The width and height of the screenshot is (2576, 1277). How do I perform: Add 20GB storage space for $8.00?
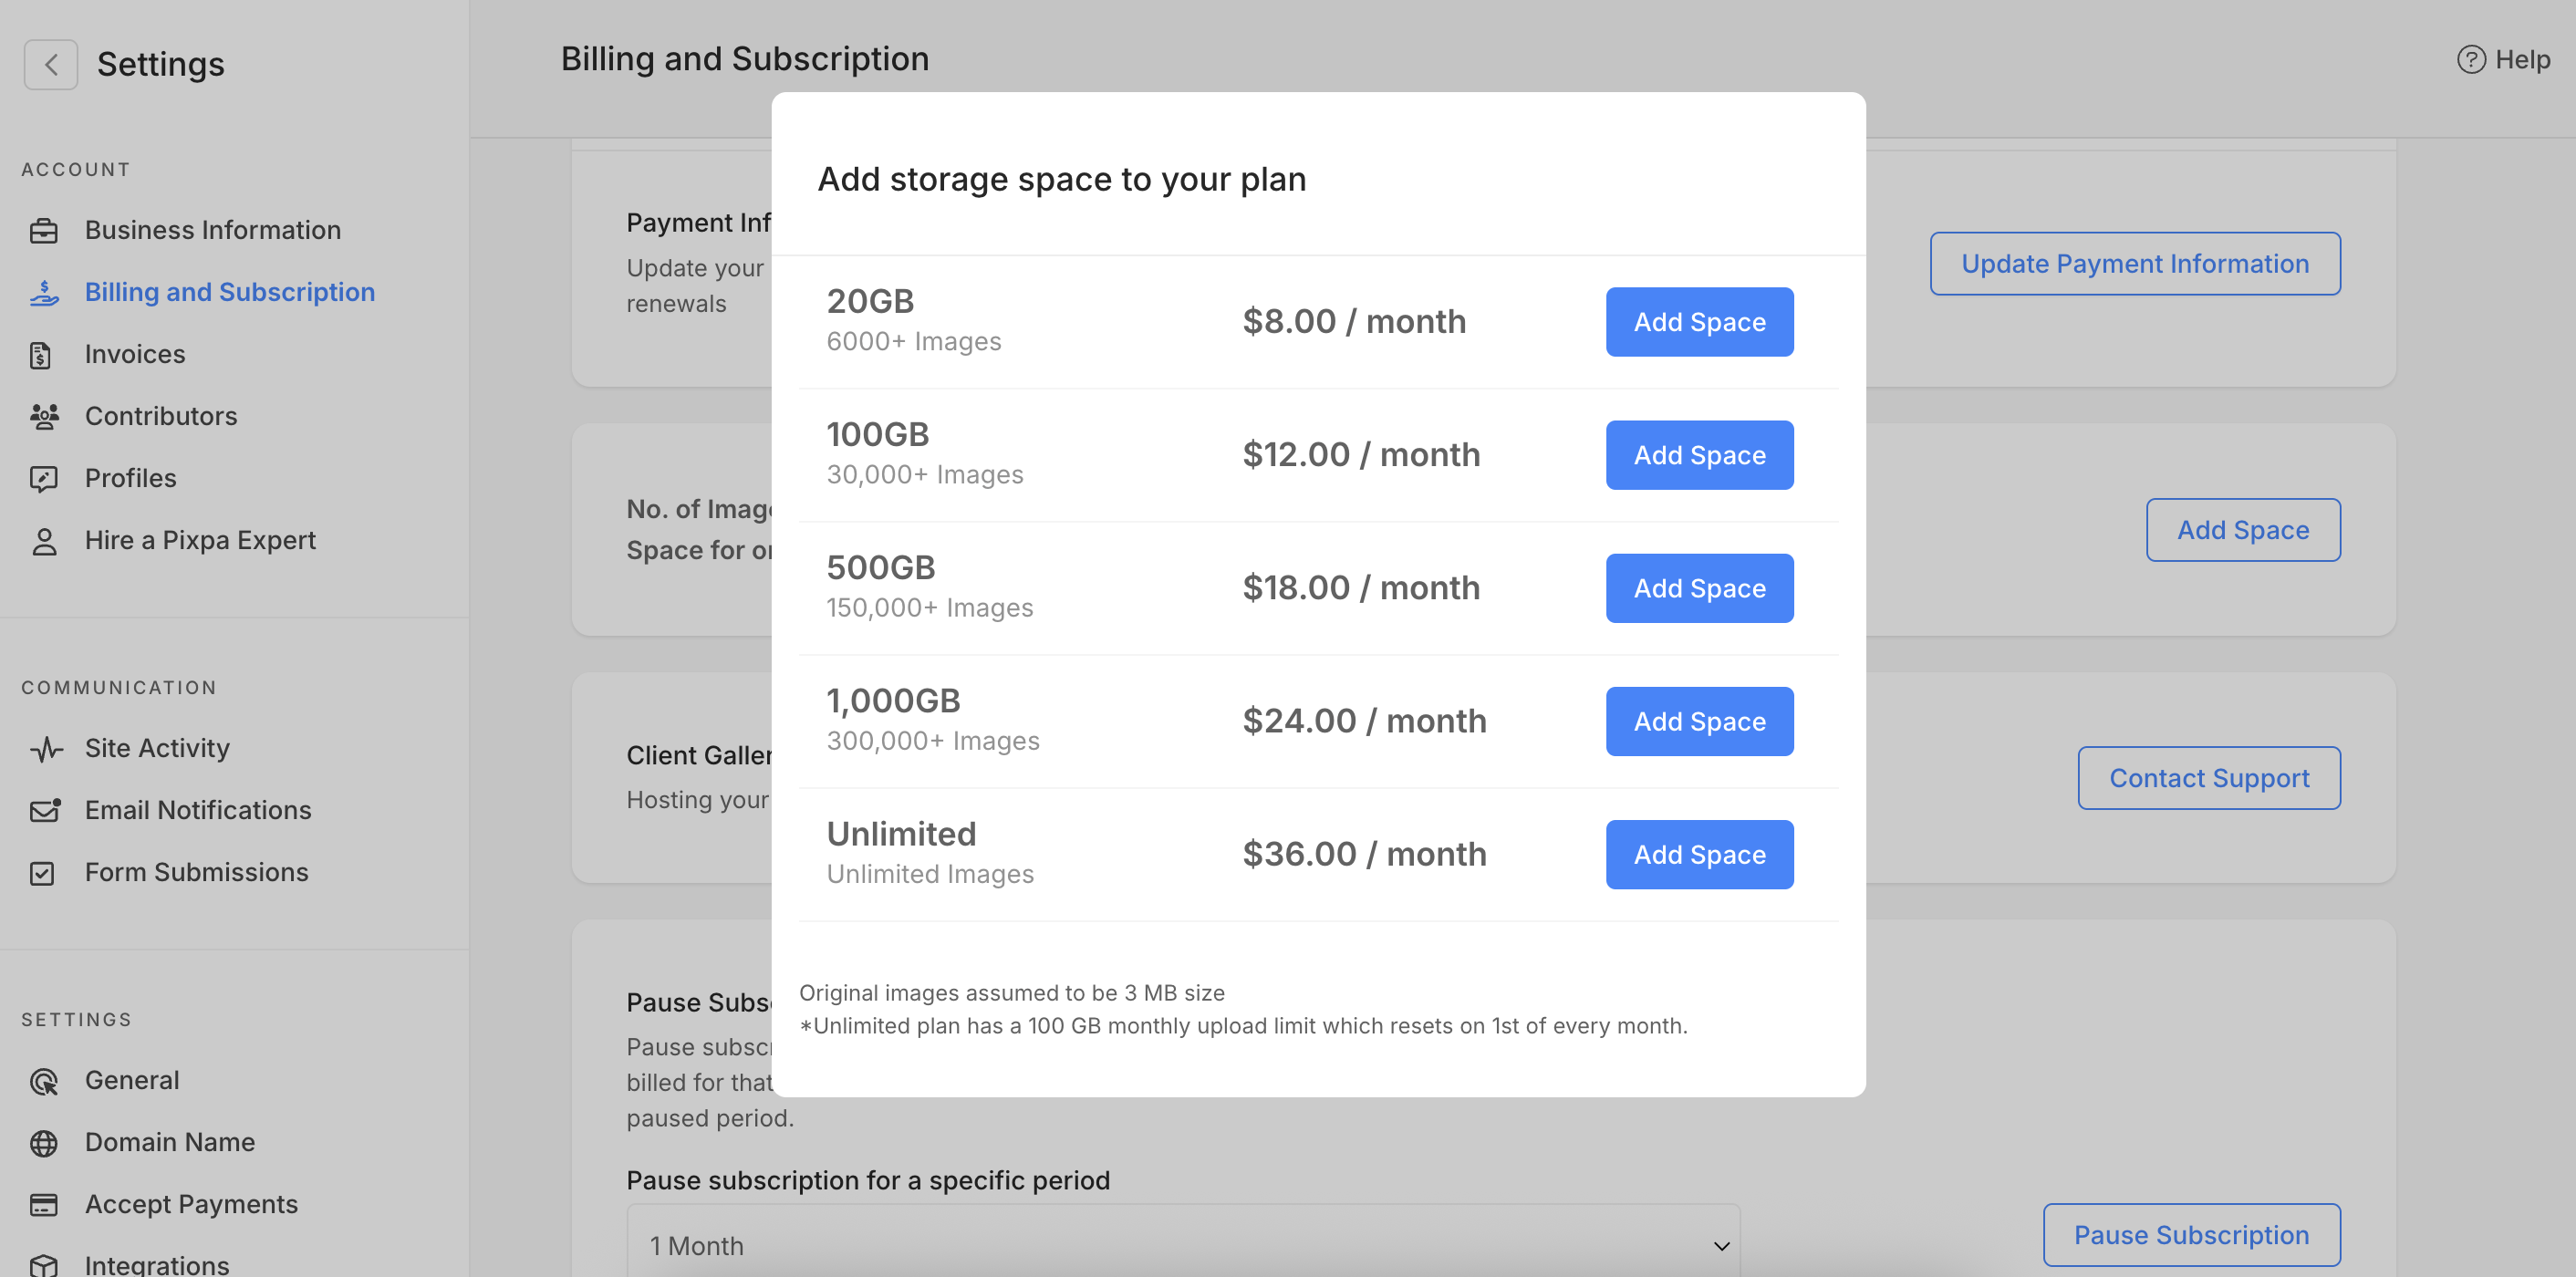tap(1698, 322)
